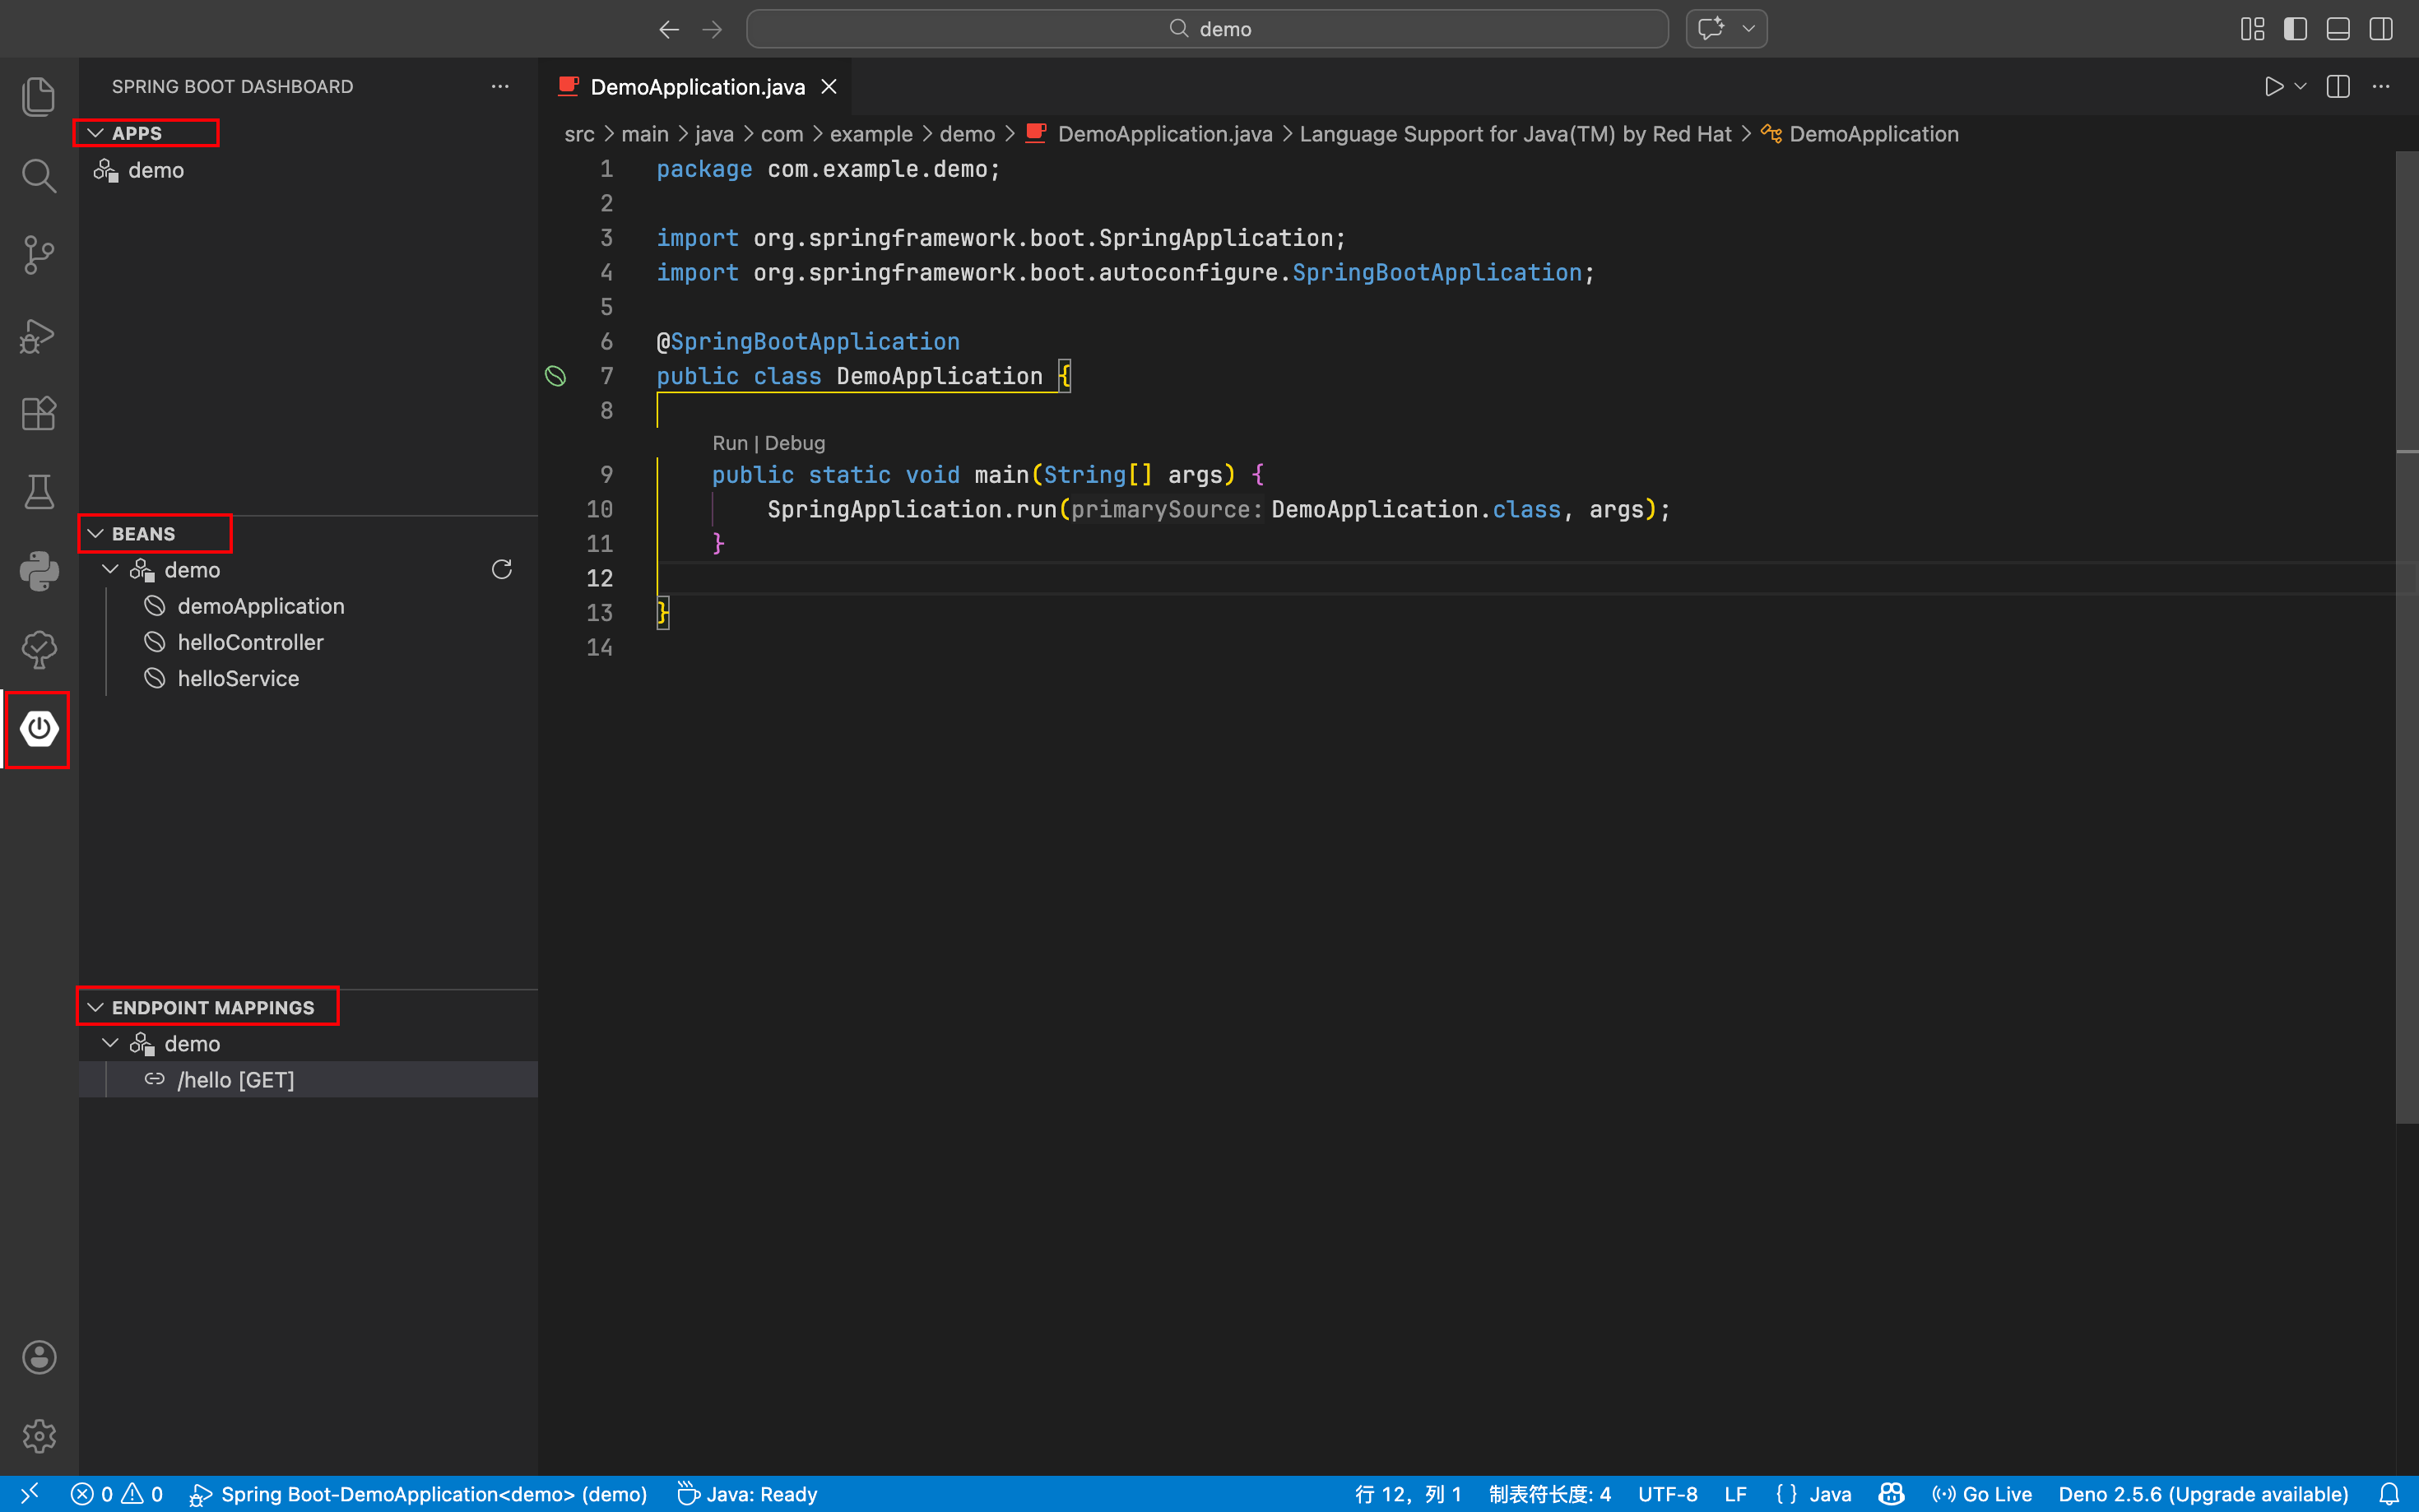Image resolution: width=2419 pixels, height=1512 pixels.
Task: Select the helloController bean
Action: point(308,642)
